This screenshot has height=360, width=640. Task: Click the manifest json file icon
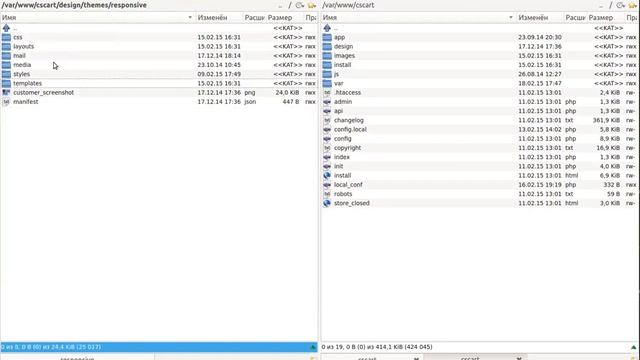[6, 102]
